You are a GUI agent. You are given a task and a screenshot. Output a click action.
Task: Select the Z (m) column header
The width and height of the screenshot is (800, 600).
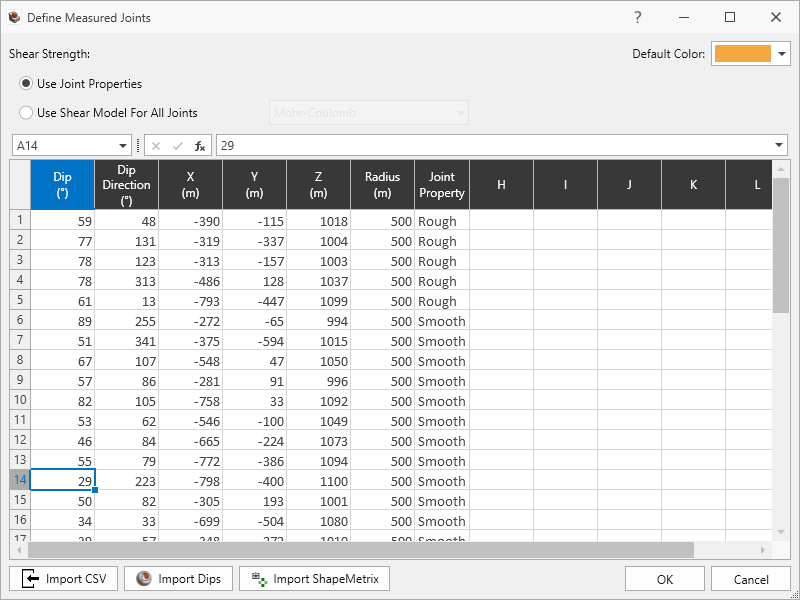318,185
